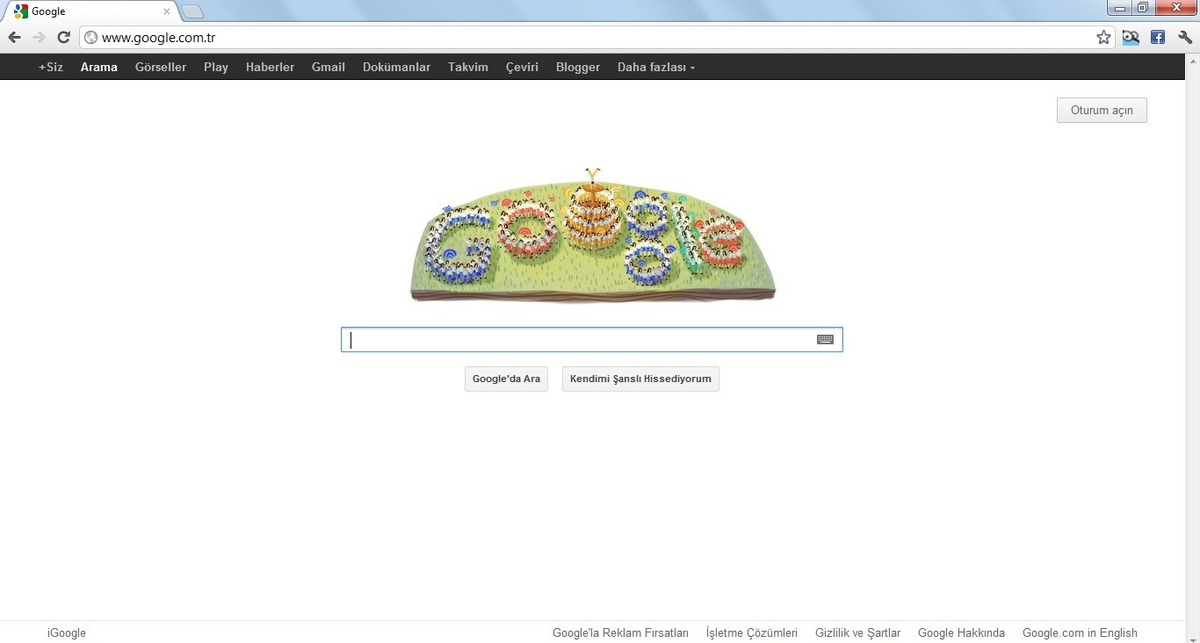This screenshot has height=643, width=1200.
Task: Open Gmail from the top bar
Action: (328, 67)
